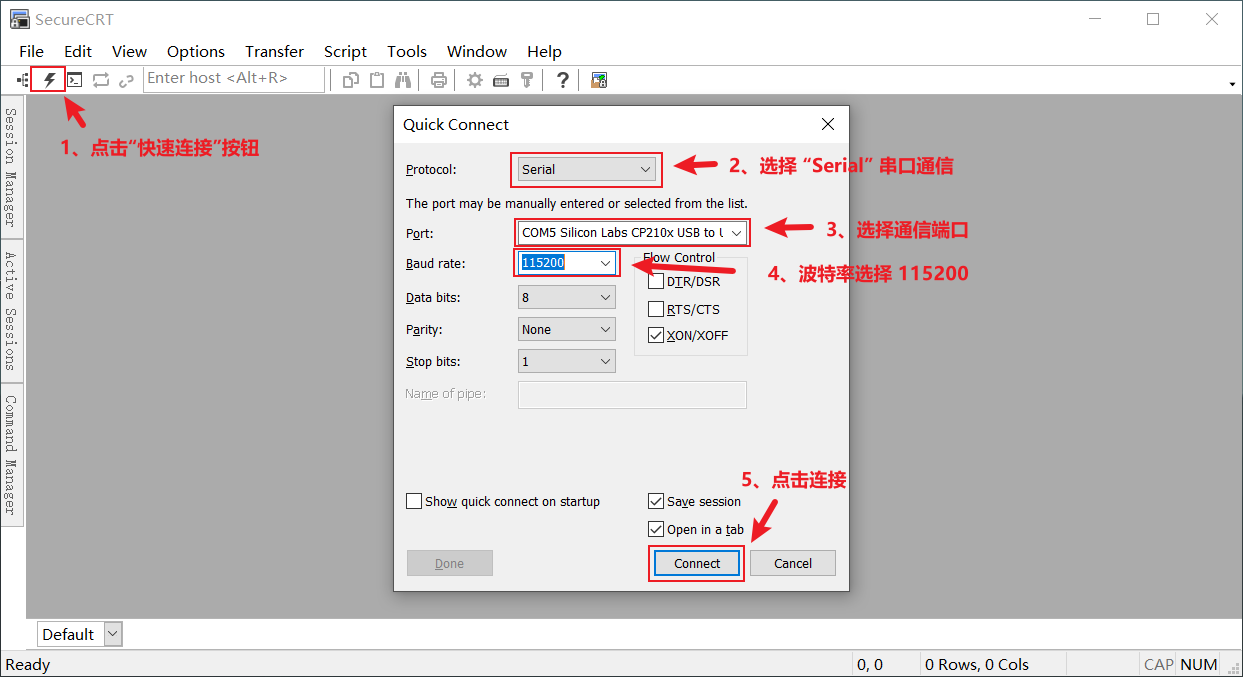This screenshot has width=1243, height=677.
Task: Click the Quick Connect lightning bolt icon
Action: (49, 80)
